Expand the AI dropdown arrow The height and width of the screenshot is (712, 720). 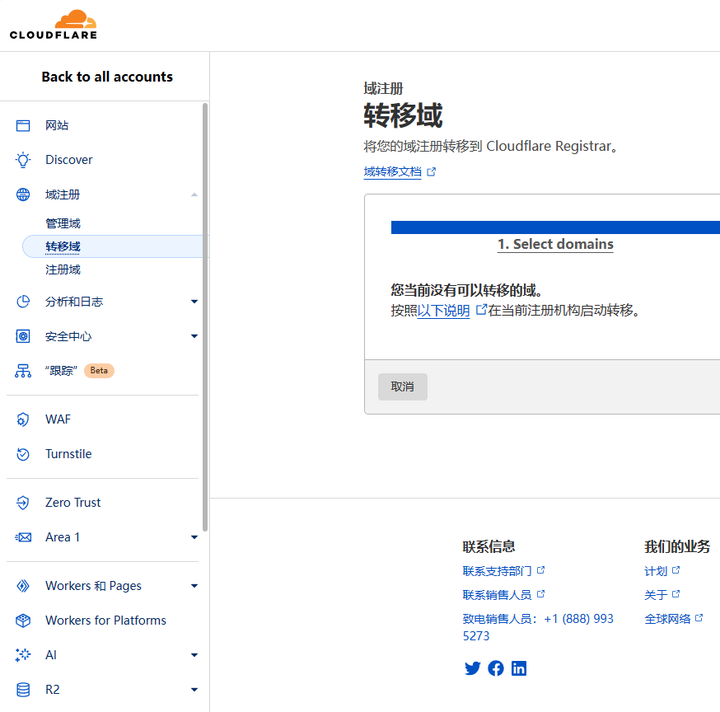pos(194,655)
